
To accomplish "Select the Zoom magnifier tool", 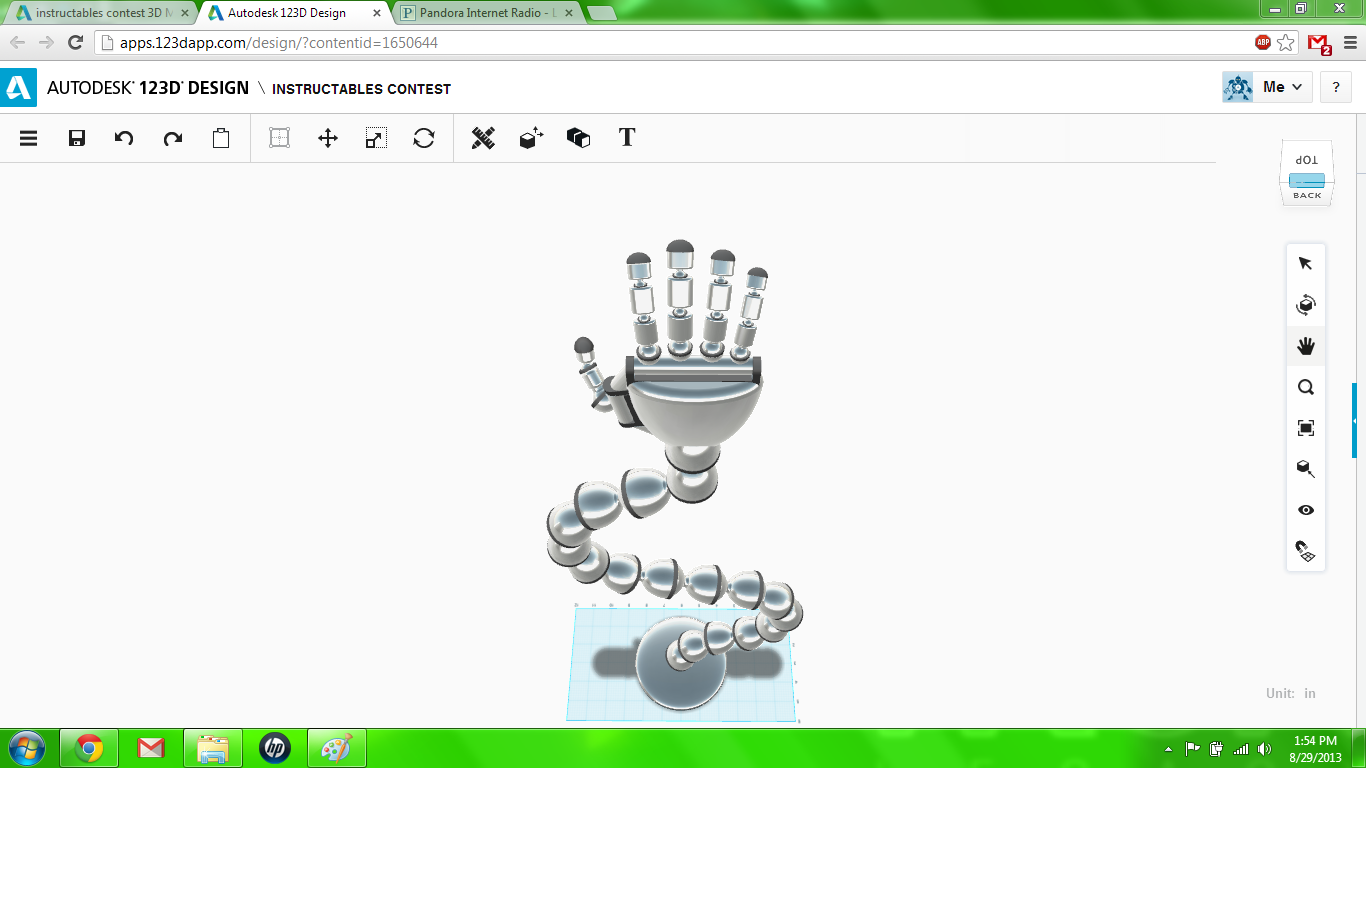I will click(1306, 387).
